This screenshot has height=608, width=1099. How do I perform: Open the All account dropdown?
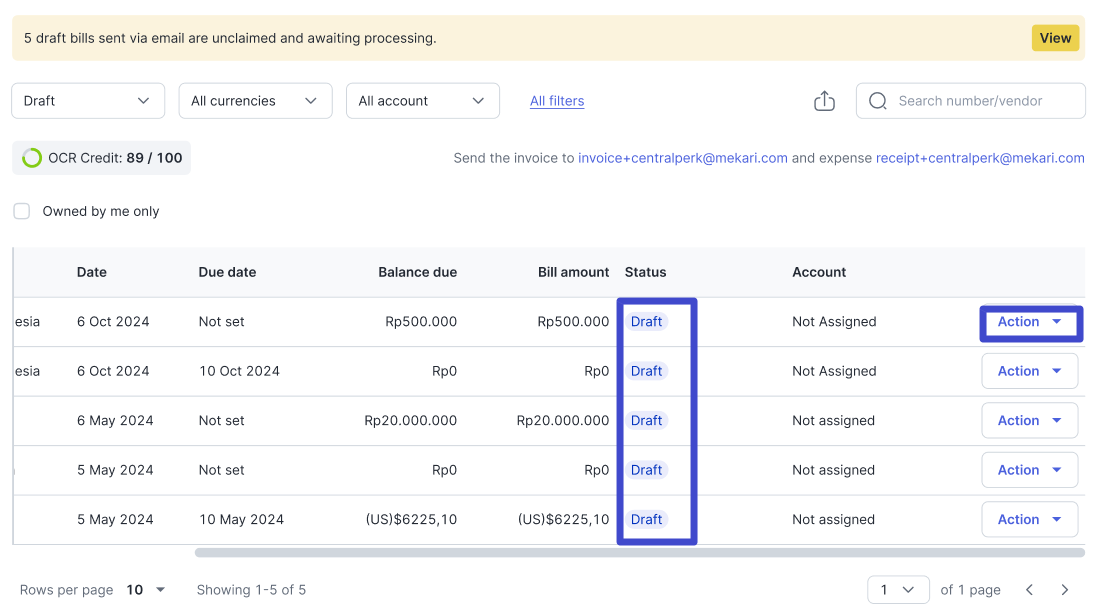pos(421,101)
